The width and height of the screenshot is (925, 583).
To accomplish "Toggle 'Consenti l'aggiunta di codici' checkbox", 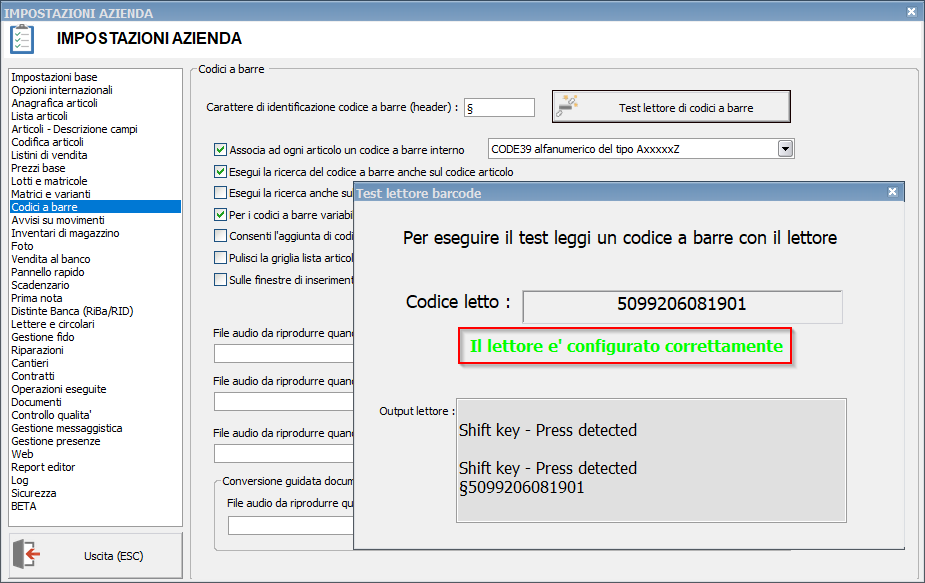I will point(221,236).
